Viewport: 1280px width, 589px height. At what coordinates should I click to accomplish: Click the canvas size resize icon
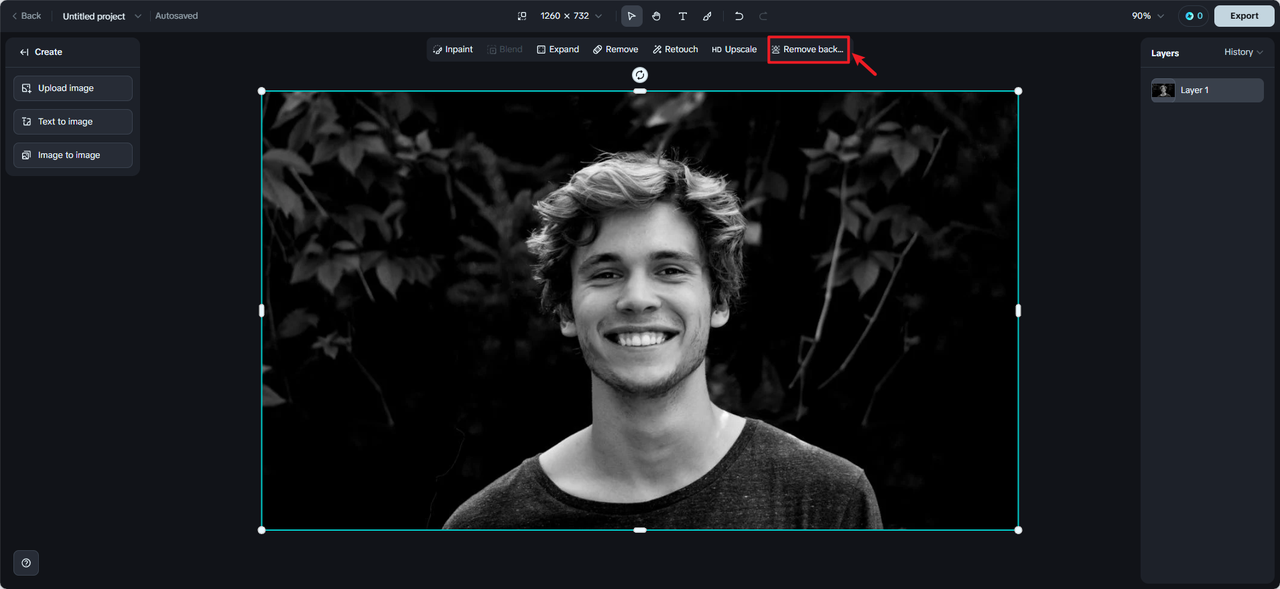521,16
